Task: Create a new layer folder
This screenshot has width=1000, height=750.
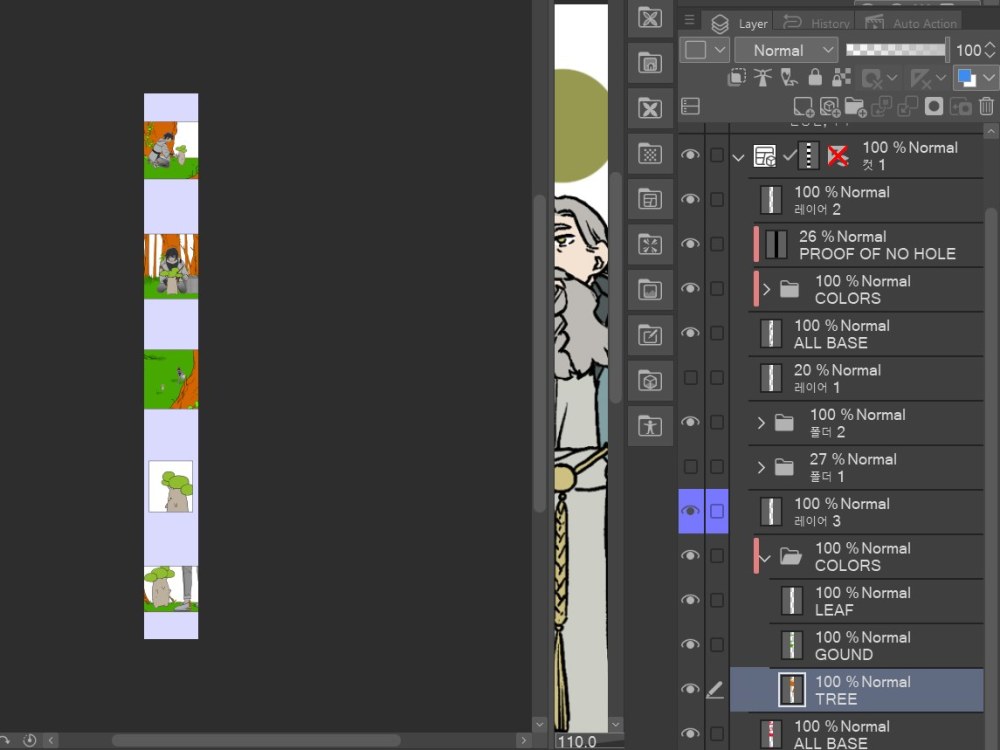Action: (855, 107)
